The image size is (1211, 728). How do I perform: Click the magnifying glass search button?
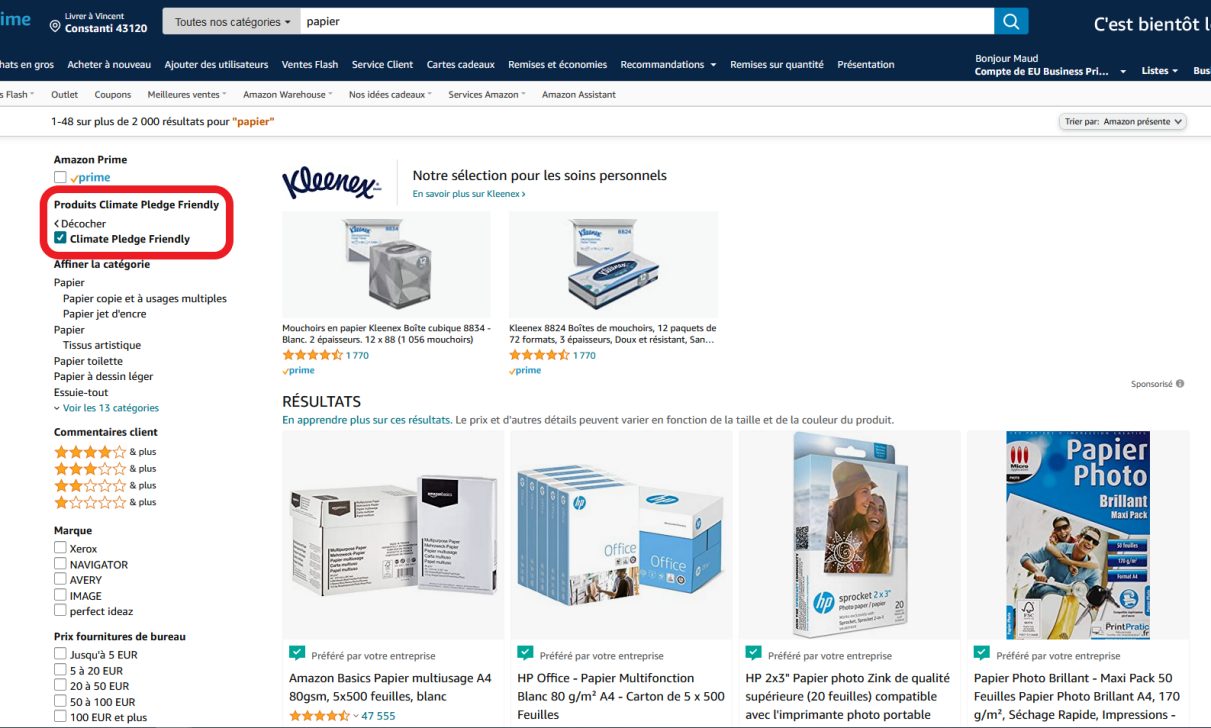(x=1011, y=21)
